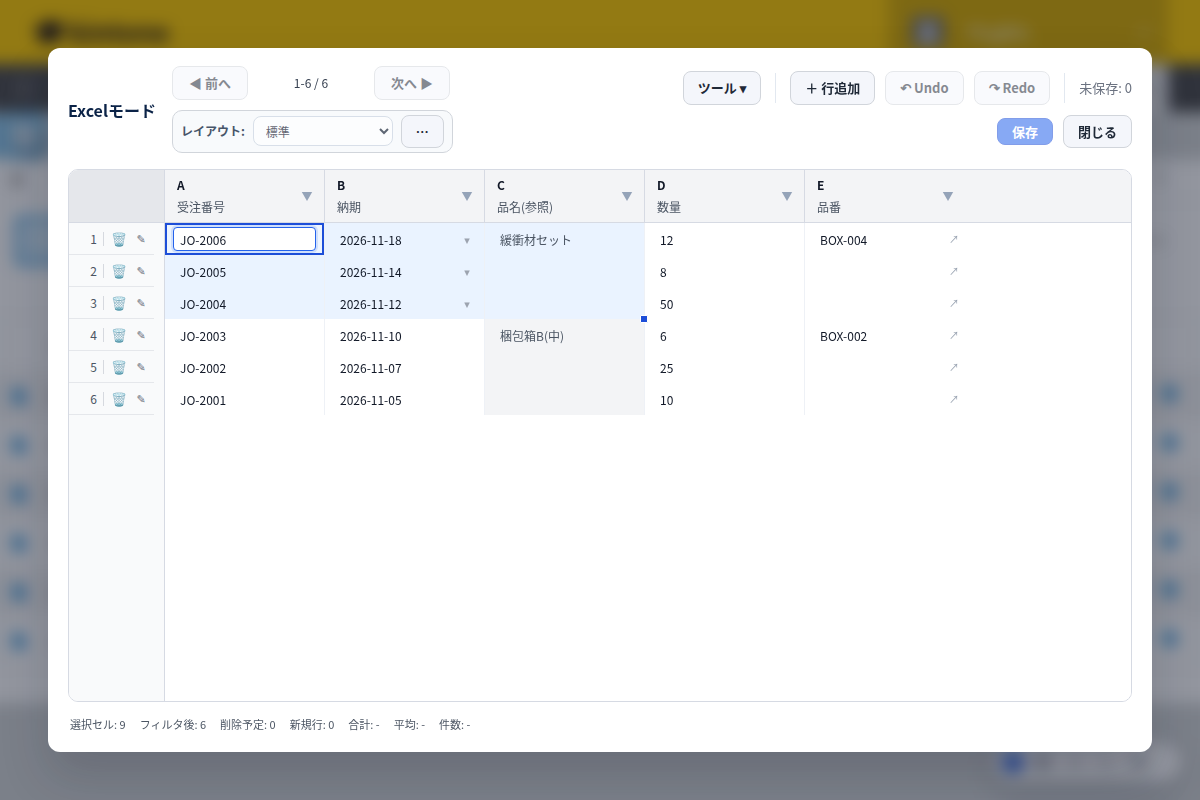Screen dimensions: 1200x800
Task: Delete row 2 with trash icon
Action: [119, 272]
